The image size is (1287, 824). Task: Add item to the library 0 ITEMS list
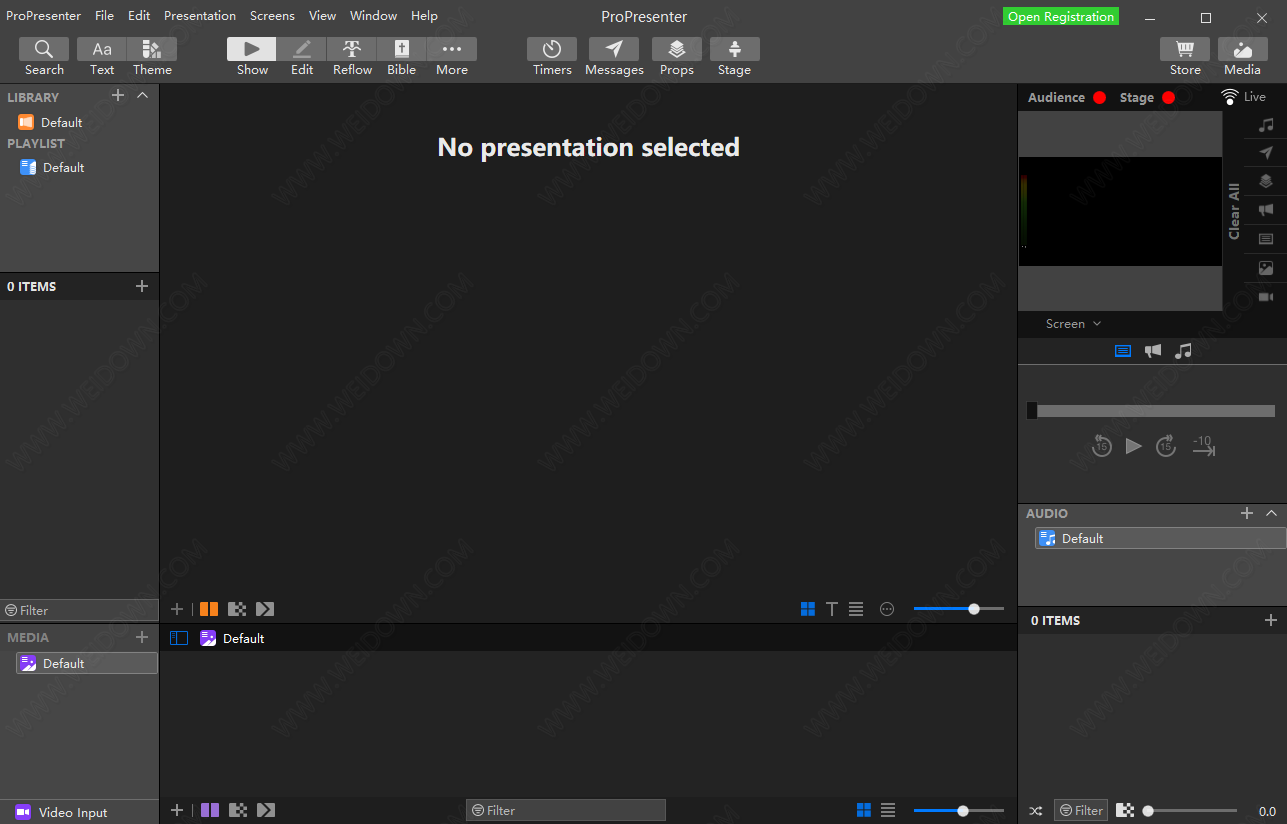[x=141, y=286]
